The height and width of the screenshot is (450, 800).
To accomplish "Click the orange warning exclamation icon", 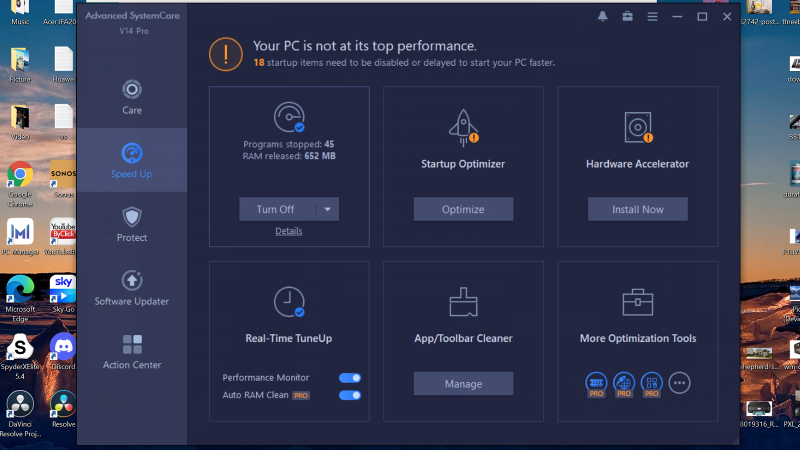I will click(x=226, y=54).
